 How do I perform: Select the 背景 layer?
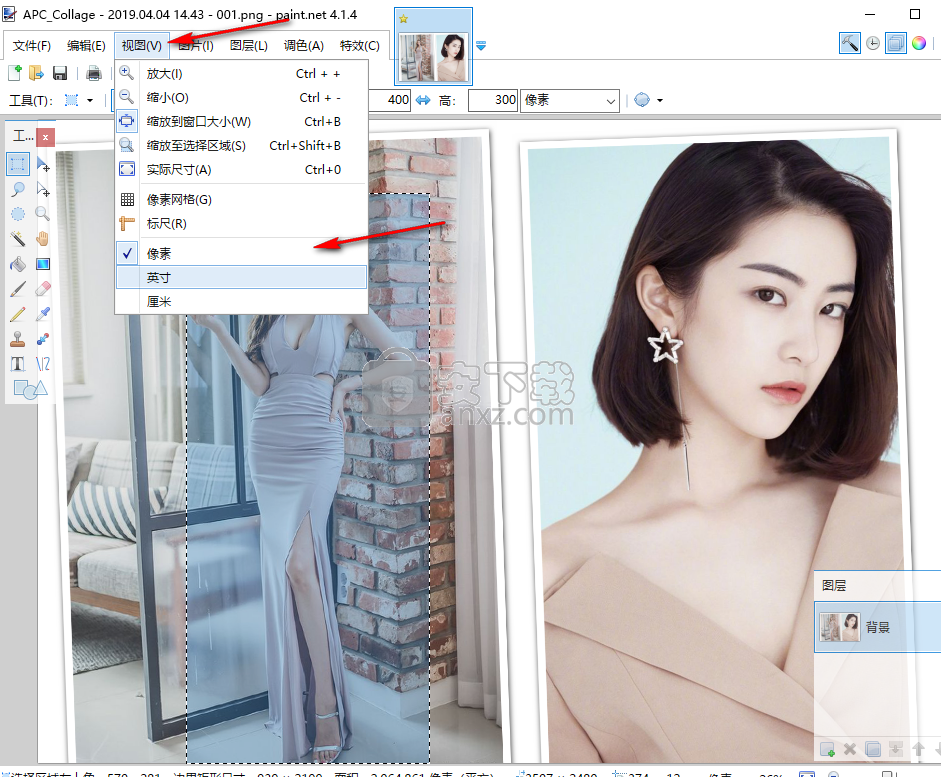tap(877, 627)
